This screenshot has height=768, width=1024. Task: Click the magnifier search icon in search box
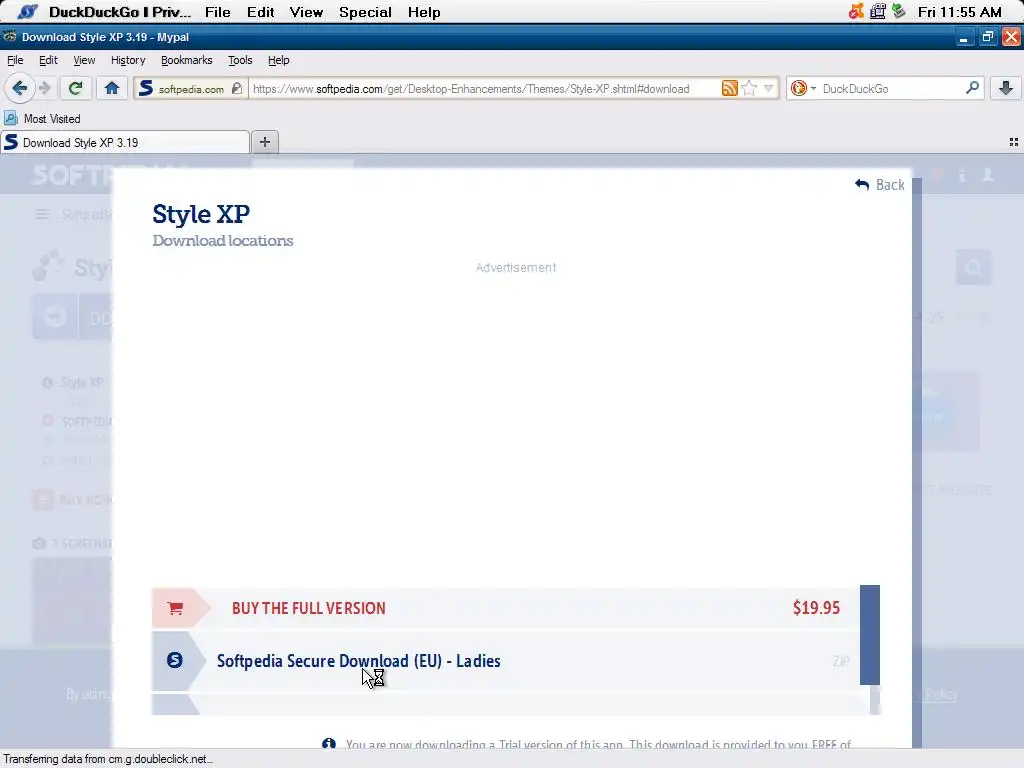[972, 88]
